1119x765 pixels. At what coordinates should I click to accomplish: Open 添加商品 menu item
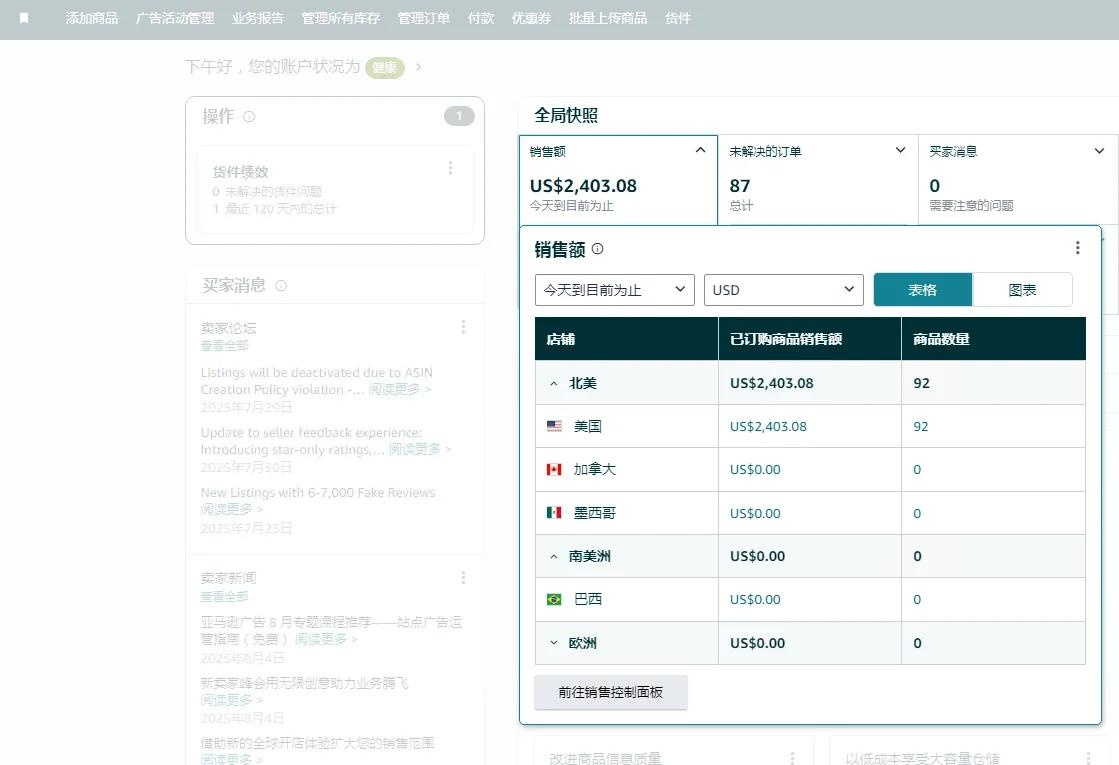click(x=92, y=19)
